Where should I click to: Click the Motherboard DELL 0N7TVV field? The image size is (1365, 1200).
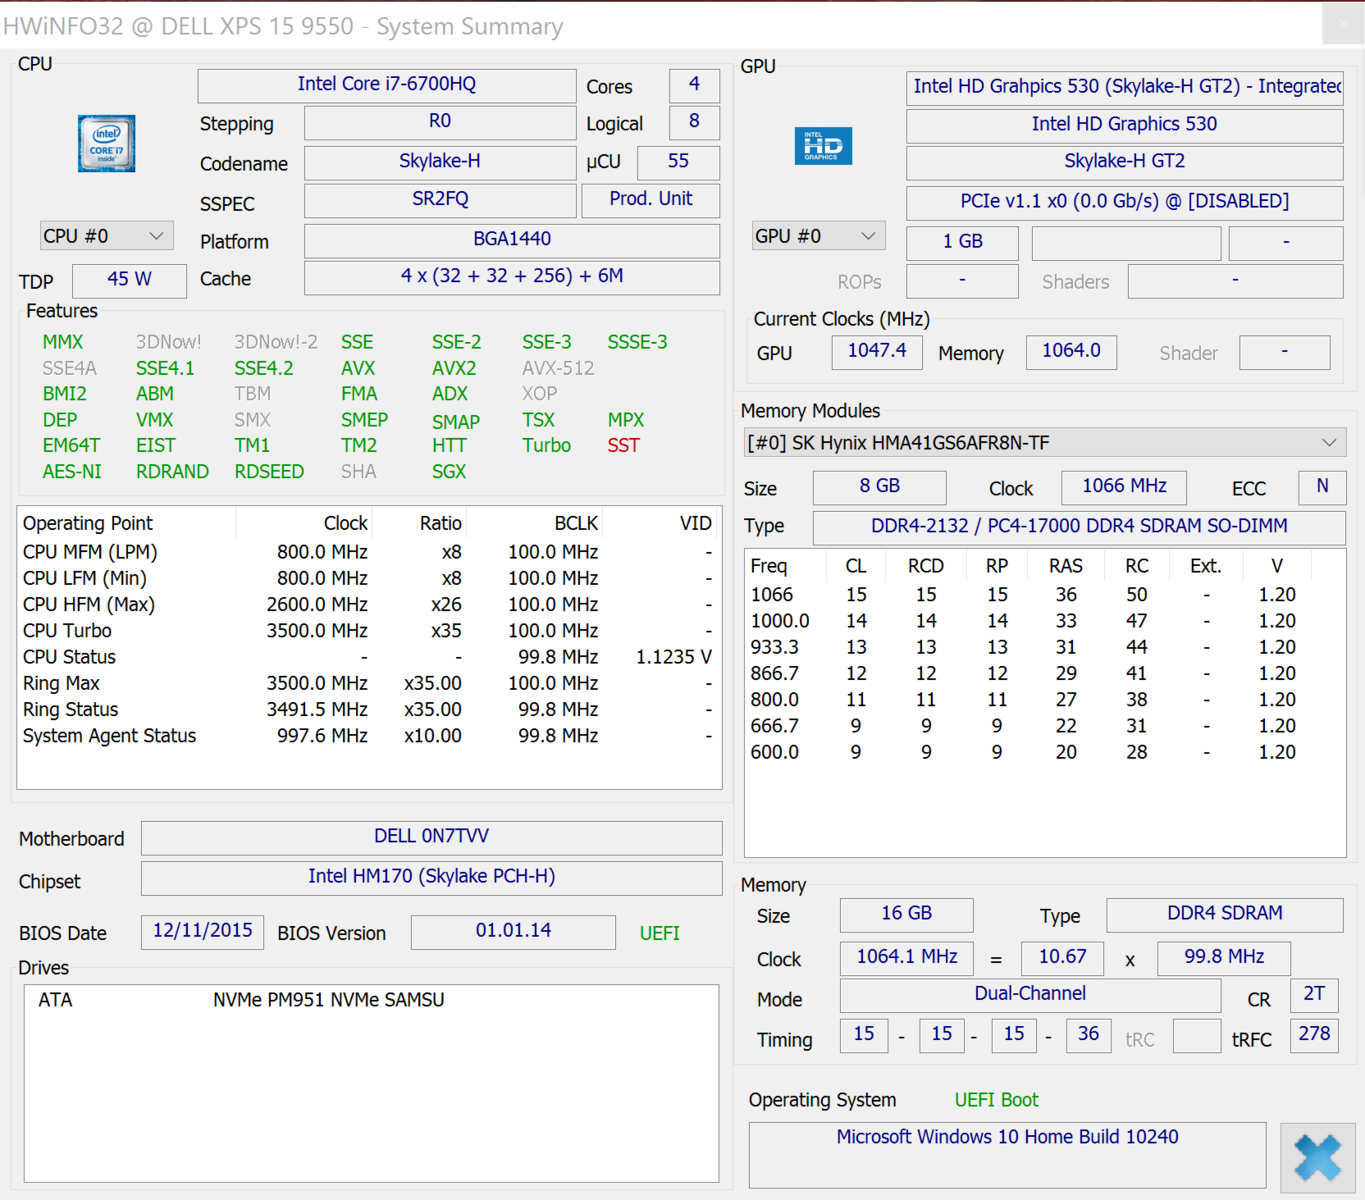431,837
